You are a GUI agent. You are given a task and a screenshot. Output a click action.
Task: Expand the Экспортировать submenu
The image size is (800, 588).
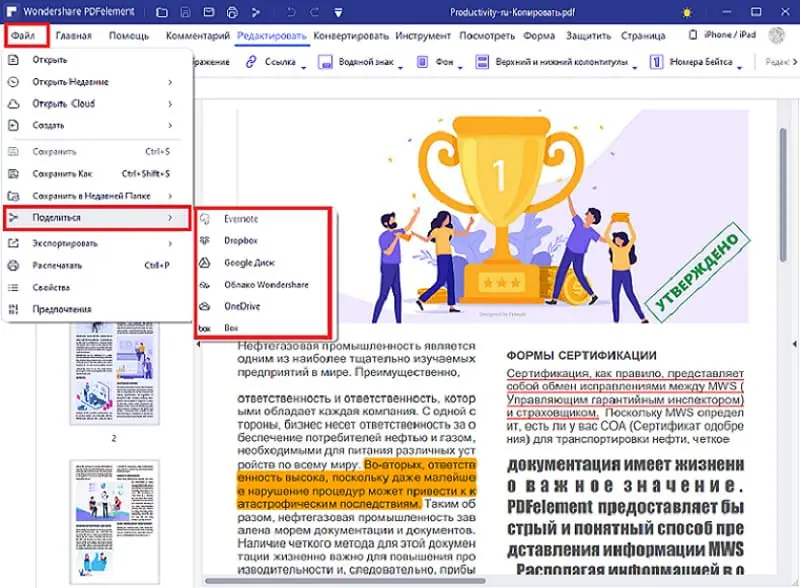click(97, 243)
